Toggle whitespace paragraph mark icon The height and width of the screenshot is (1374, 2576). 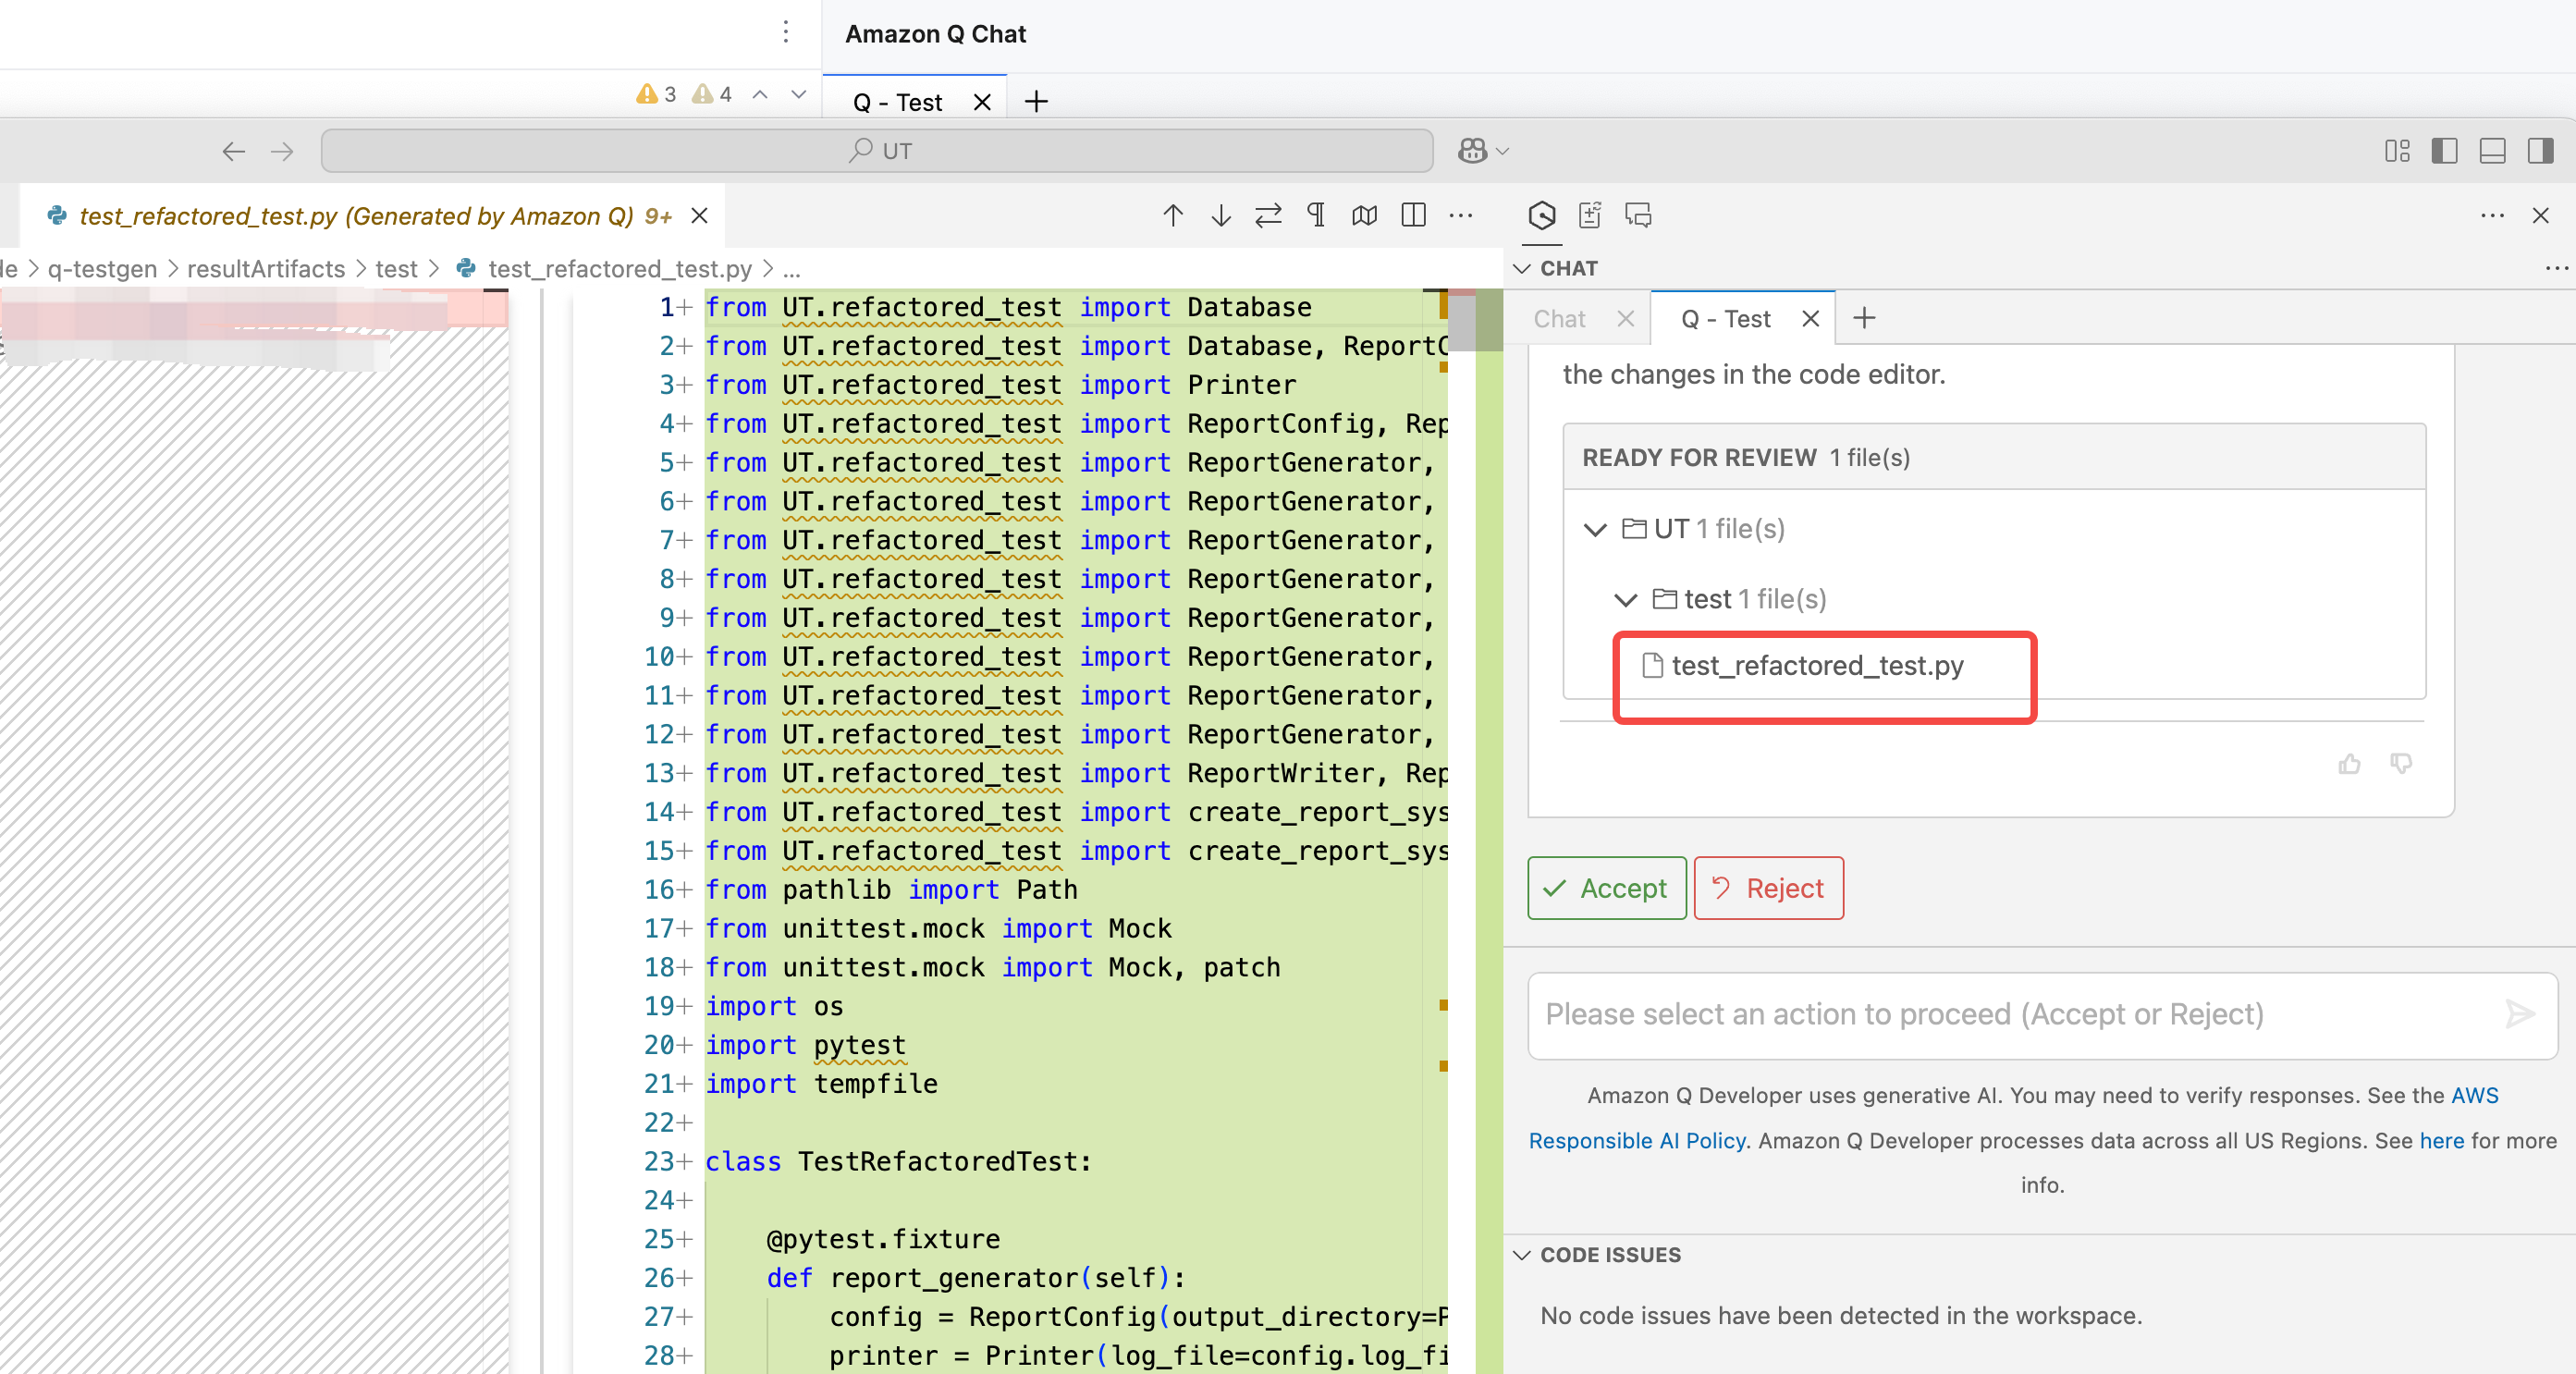pos(1316,215)
